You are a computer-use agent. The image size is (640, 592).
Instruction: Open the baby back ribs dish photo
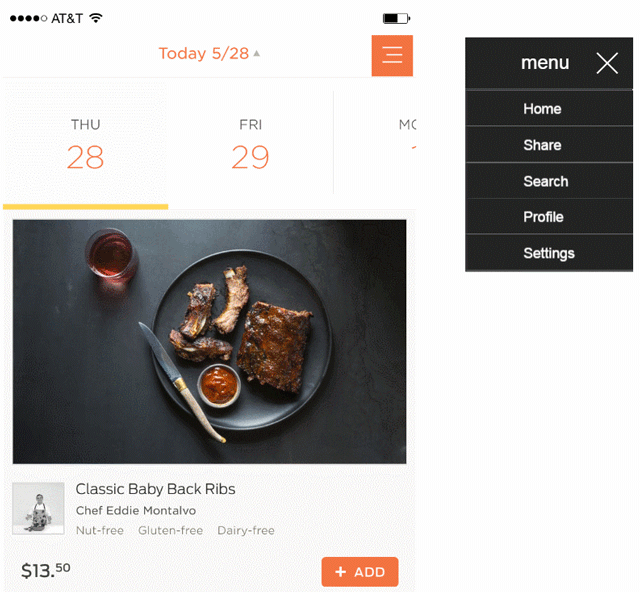pyautogui.click(x=209, y=341)
